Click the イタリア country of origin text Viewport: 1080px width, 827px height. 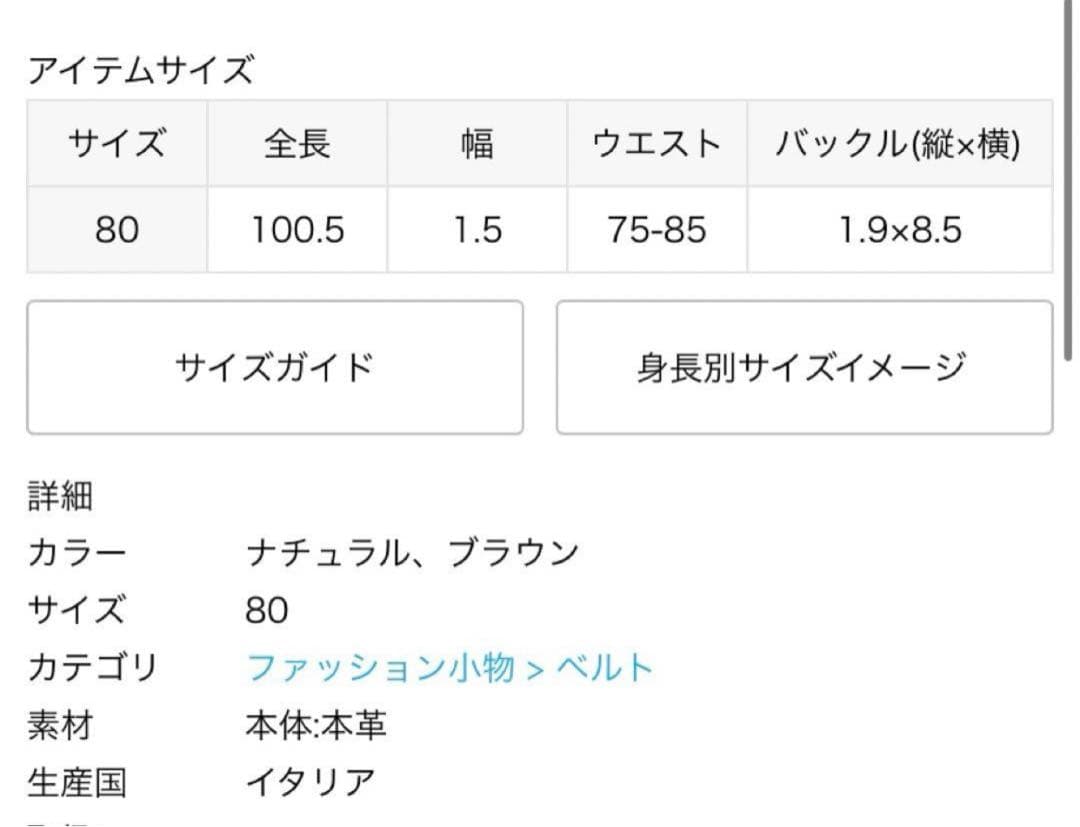pos(310,782)
